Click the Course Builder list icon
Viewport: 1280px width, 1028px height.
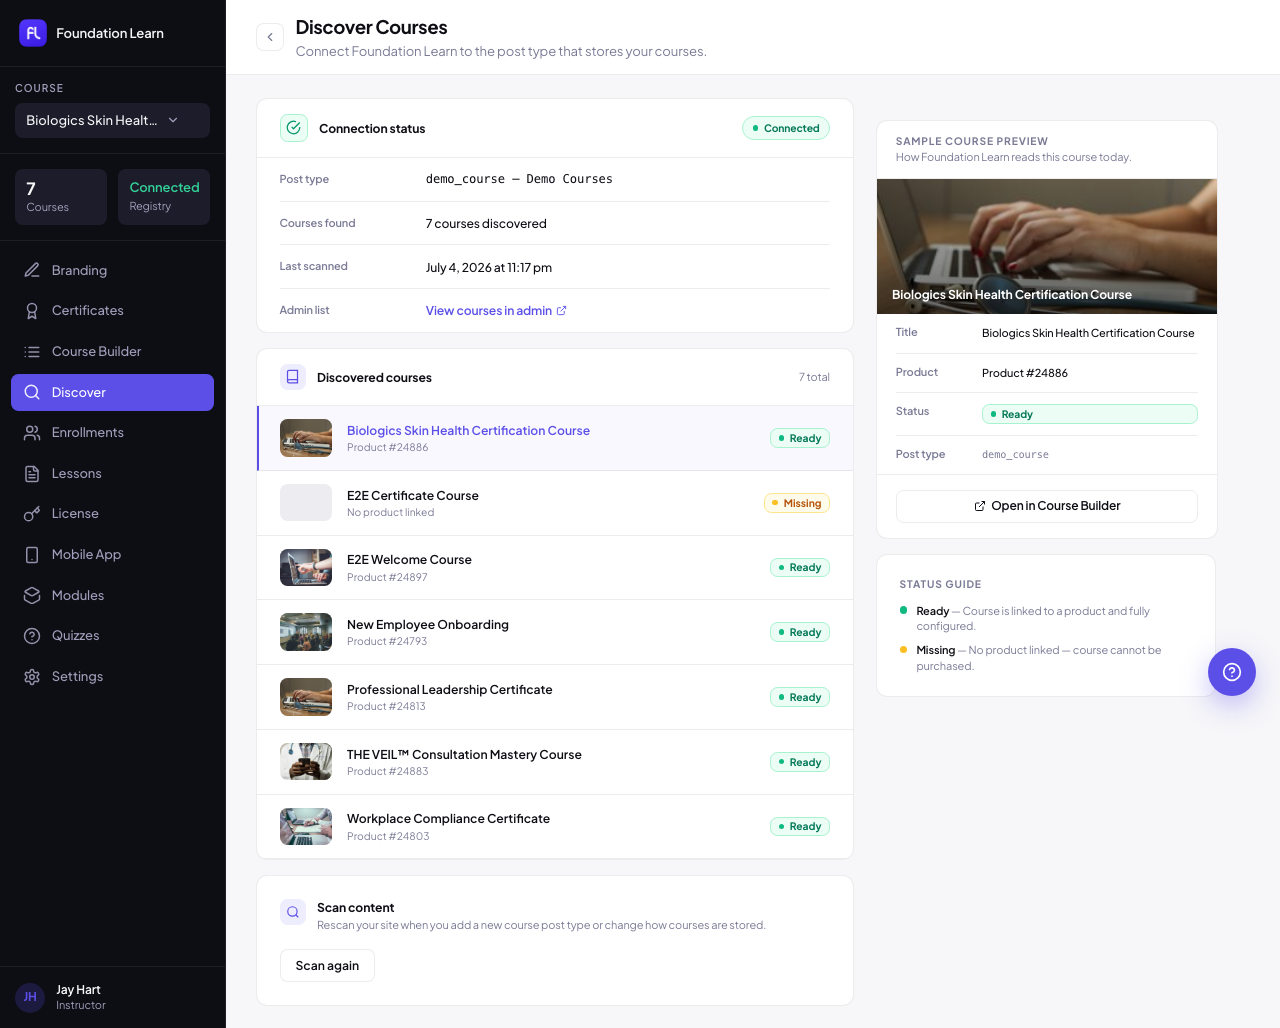pos(32,352)
